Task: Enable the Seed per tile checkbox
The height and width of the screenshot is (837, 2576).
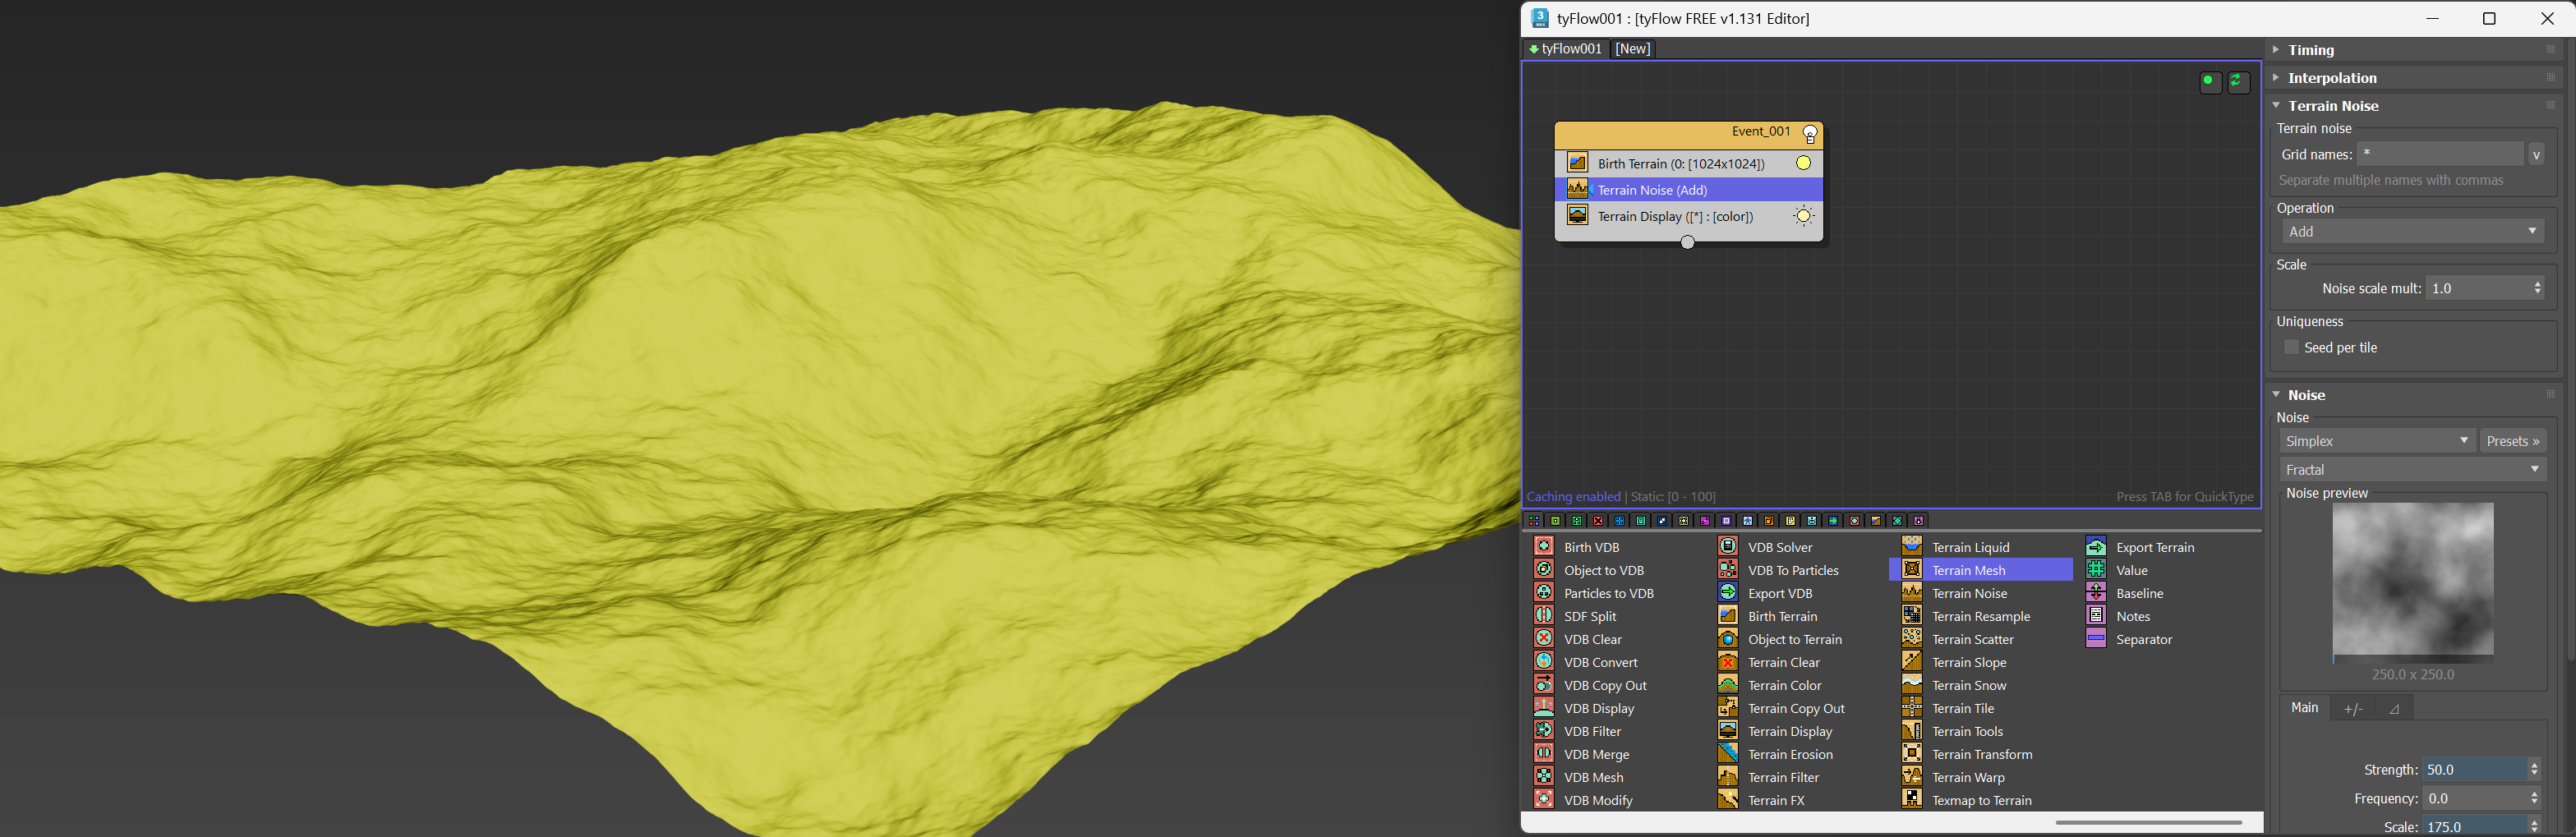Action: (x=2291, y=347)
